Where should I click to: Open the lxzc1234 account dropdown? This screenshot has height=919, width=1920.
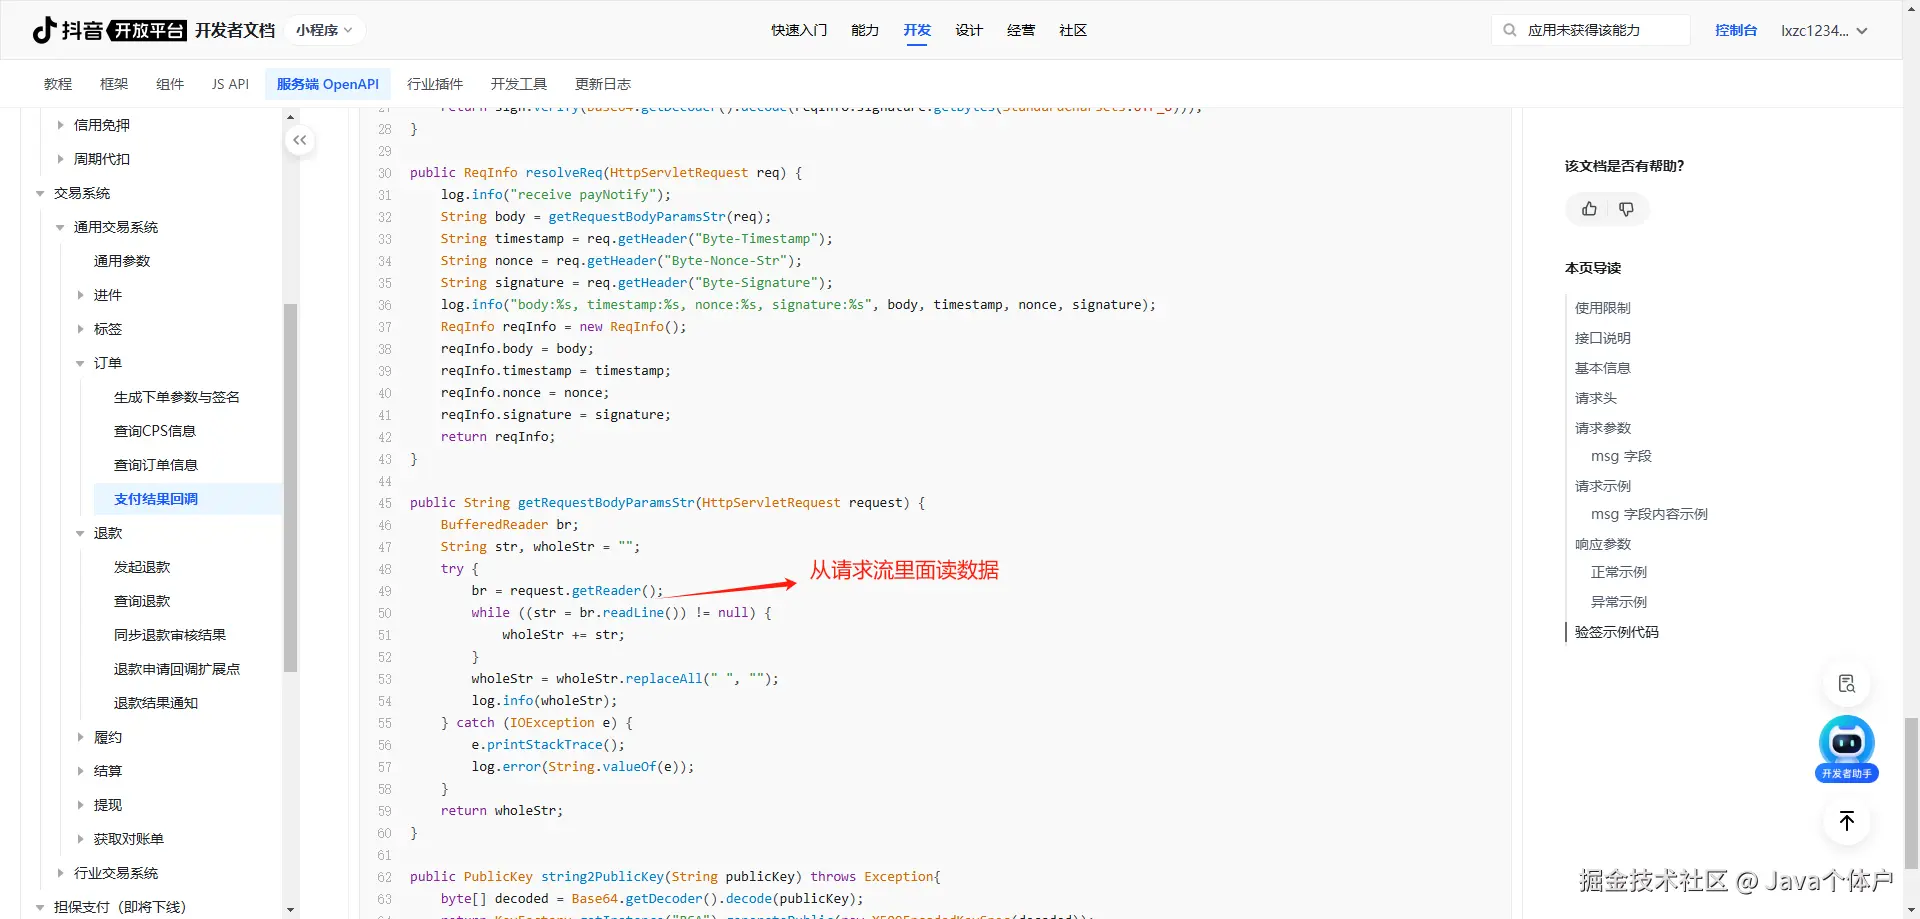[x=1824, y=30]
